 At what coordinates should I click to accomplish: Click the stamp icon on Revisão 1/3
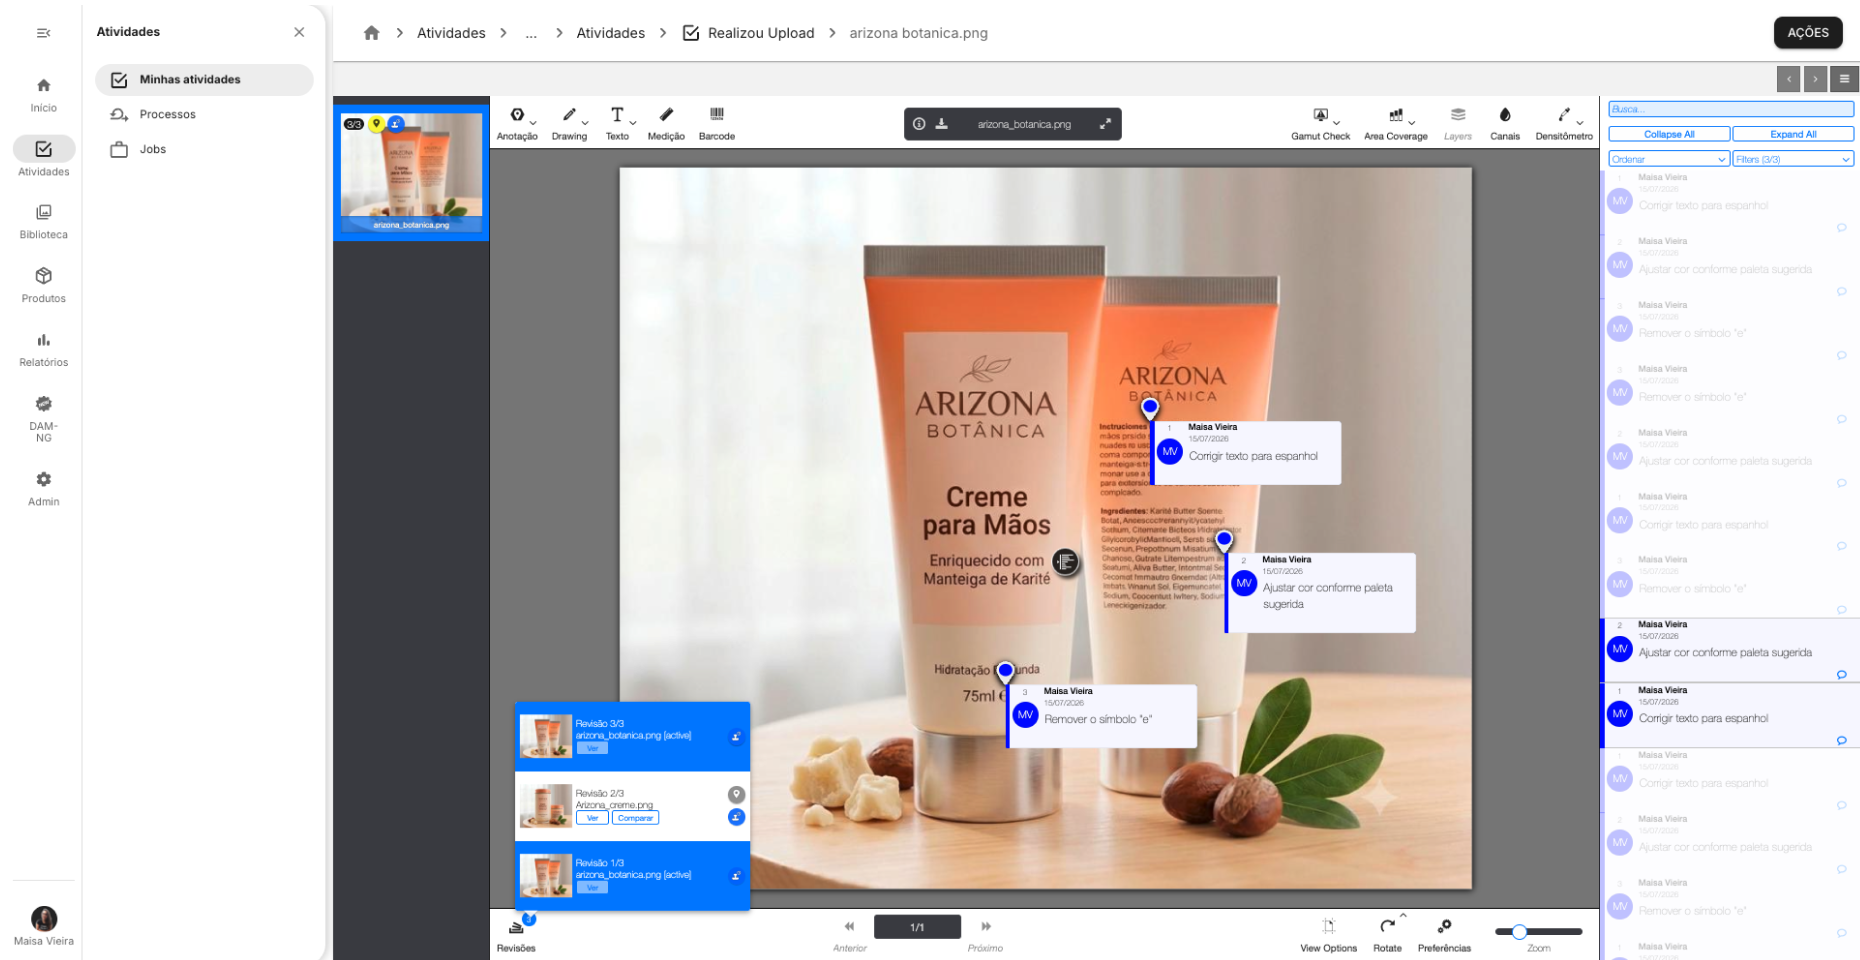coord(736,876)
